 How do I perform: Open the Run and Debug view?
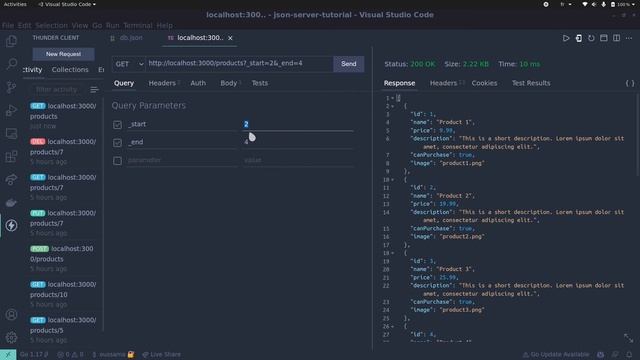click(x=11, y=110)
